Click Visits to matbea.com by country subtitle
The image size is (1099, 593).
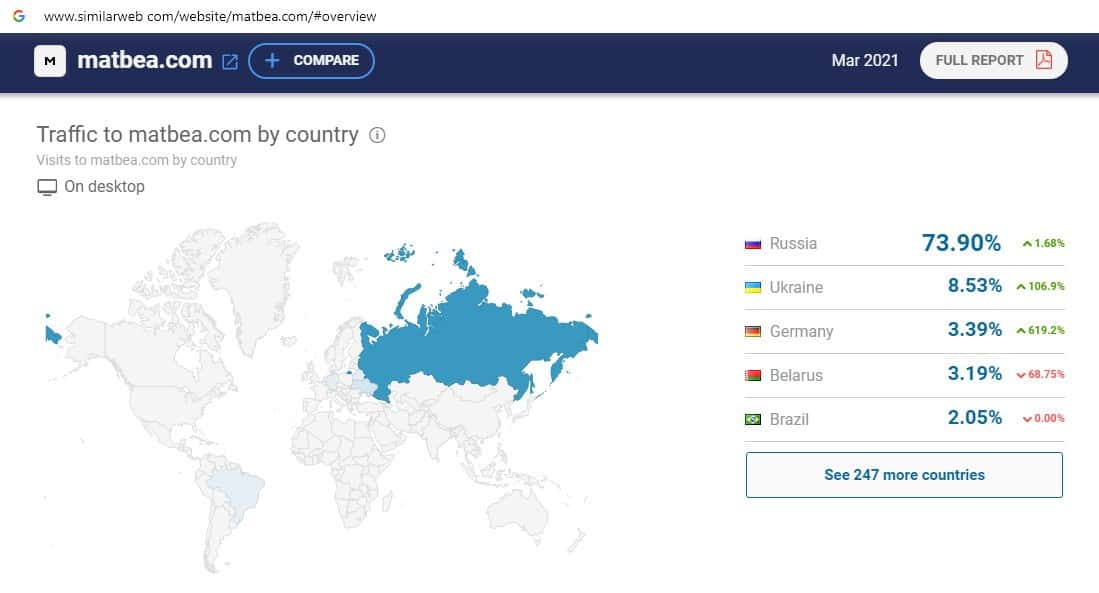[137, 160]
